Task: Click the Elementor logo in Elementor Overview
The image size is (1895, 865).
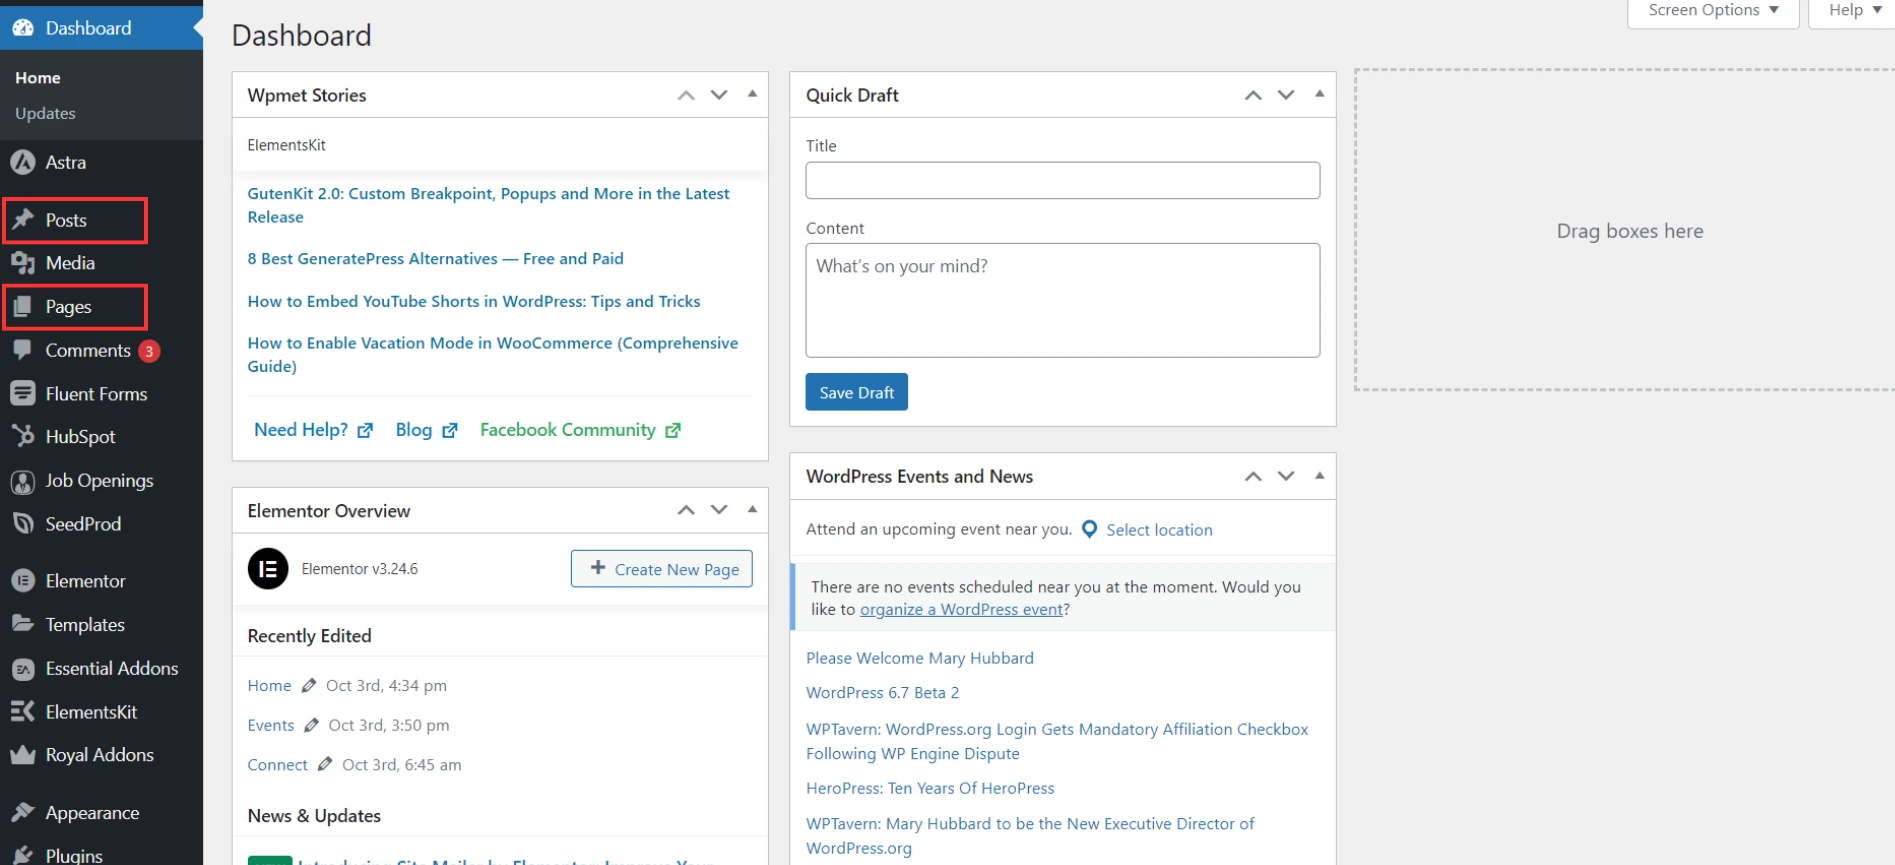Action: 268,569
